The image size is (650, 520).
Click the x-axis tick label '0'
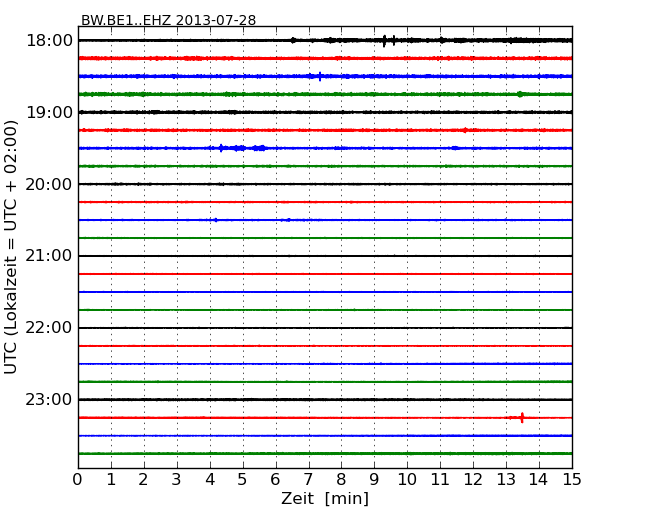tap(78, 480)
